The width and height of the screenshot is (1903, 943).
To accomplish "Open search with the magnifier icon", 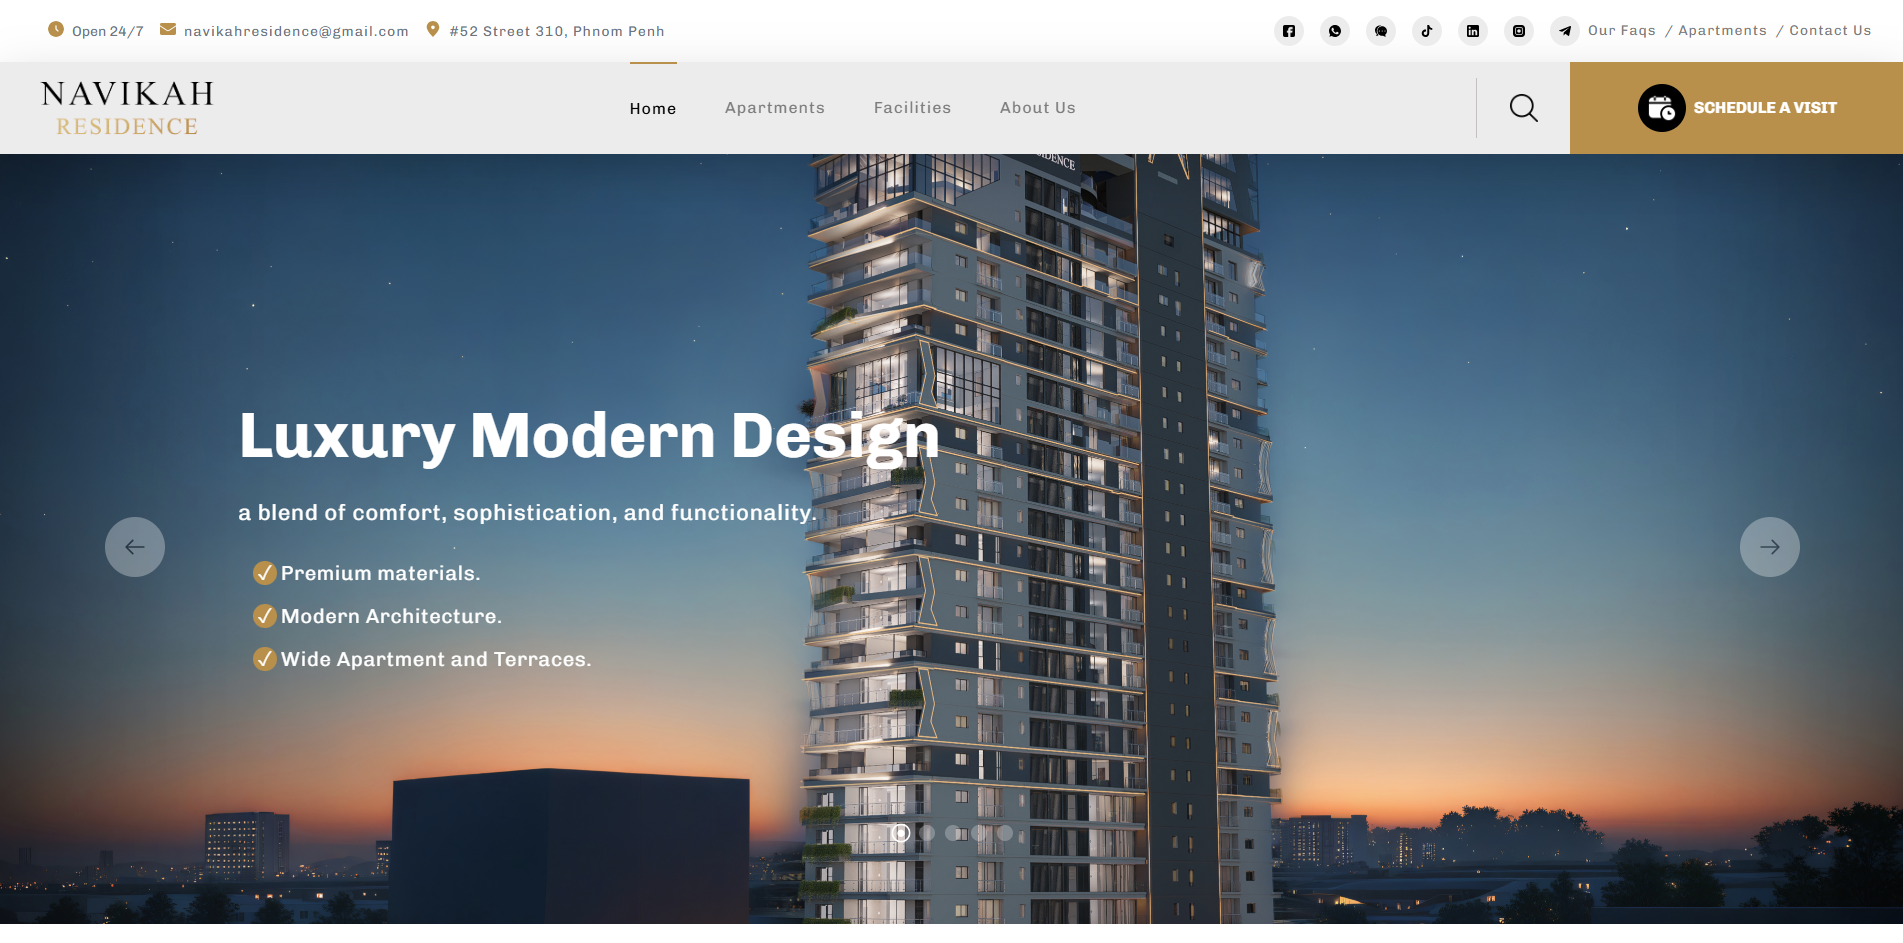I will point(1523,108).
